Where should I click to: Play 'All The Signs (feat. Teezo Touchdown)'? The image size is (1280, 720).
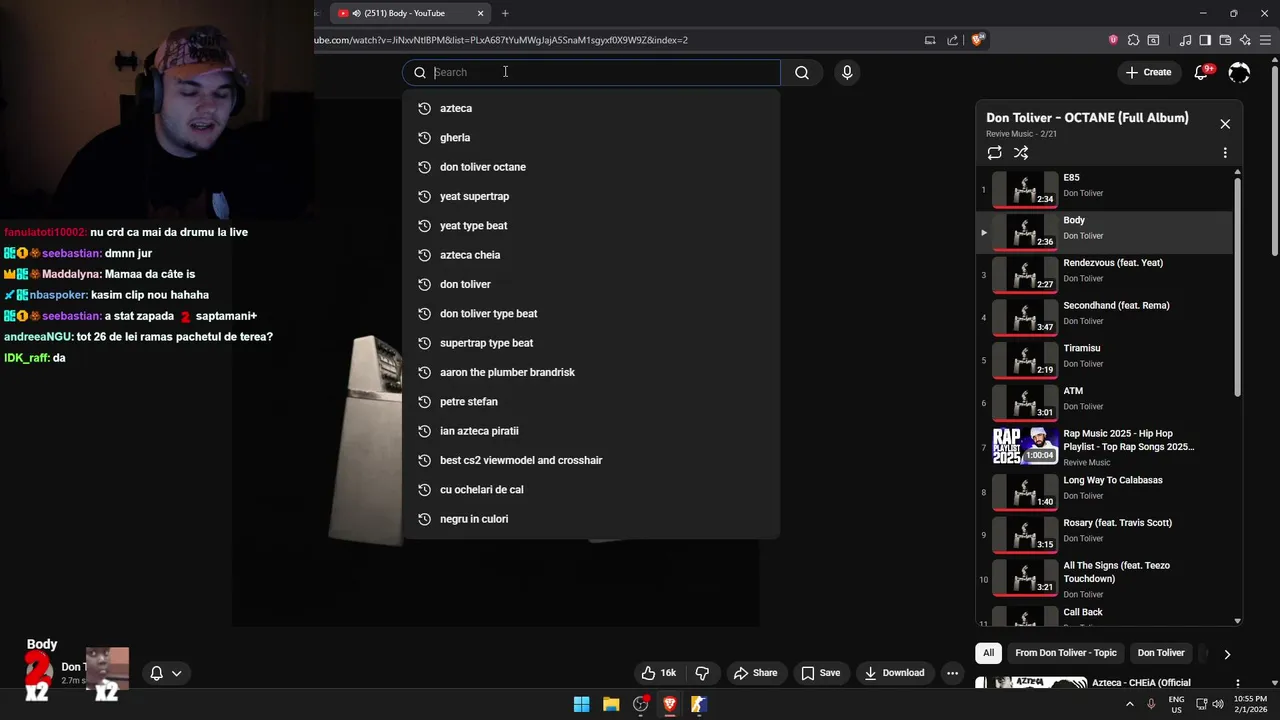coord(1104,579)
